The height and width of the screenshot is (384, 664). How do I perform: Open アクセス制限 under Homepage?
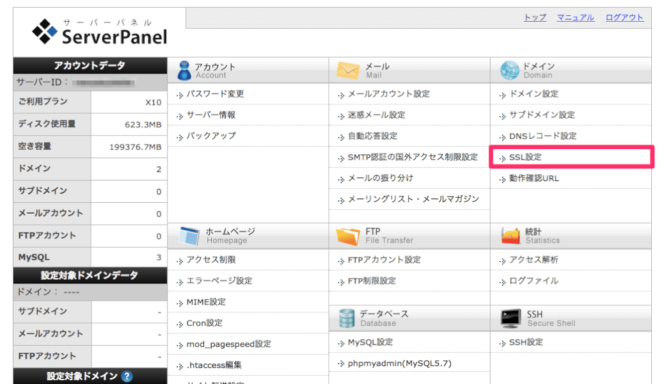(211, 260)
